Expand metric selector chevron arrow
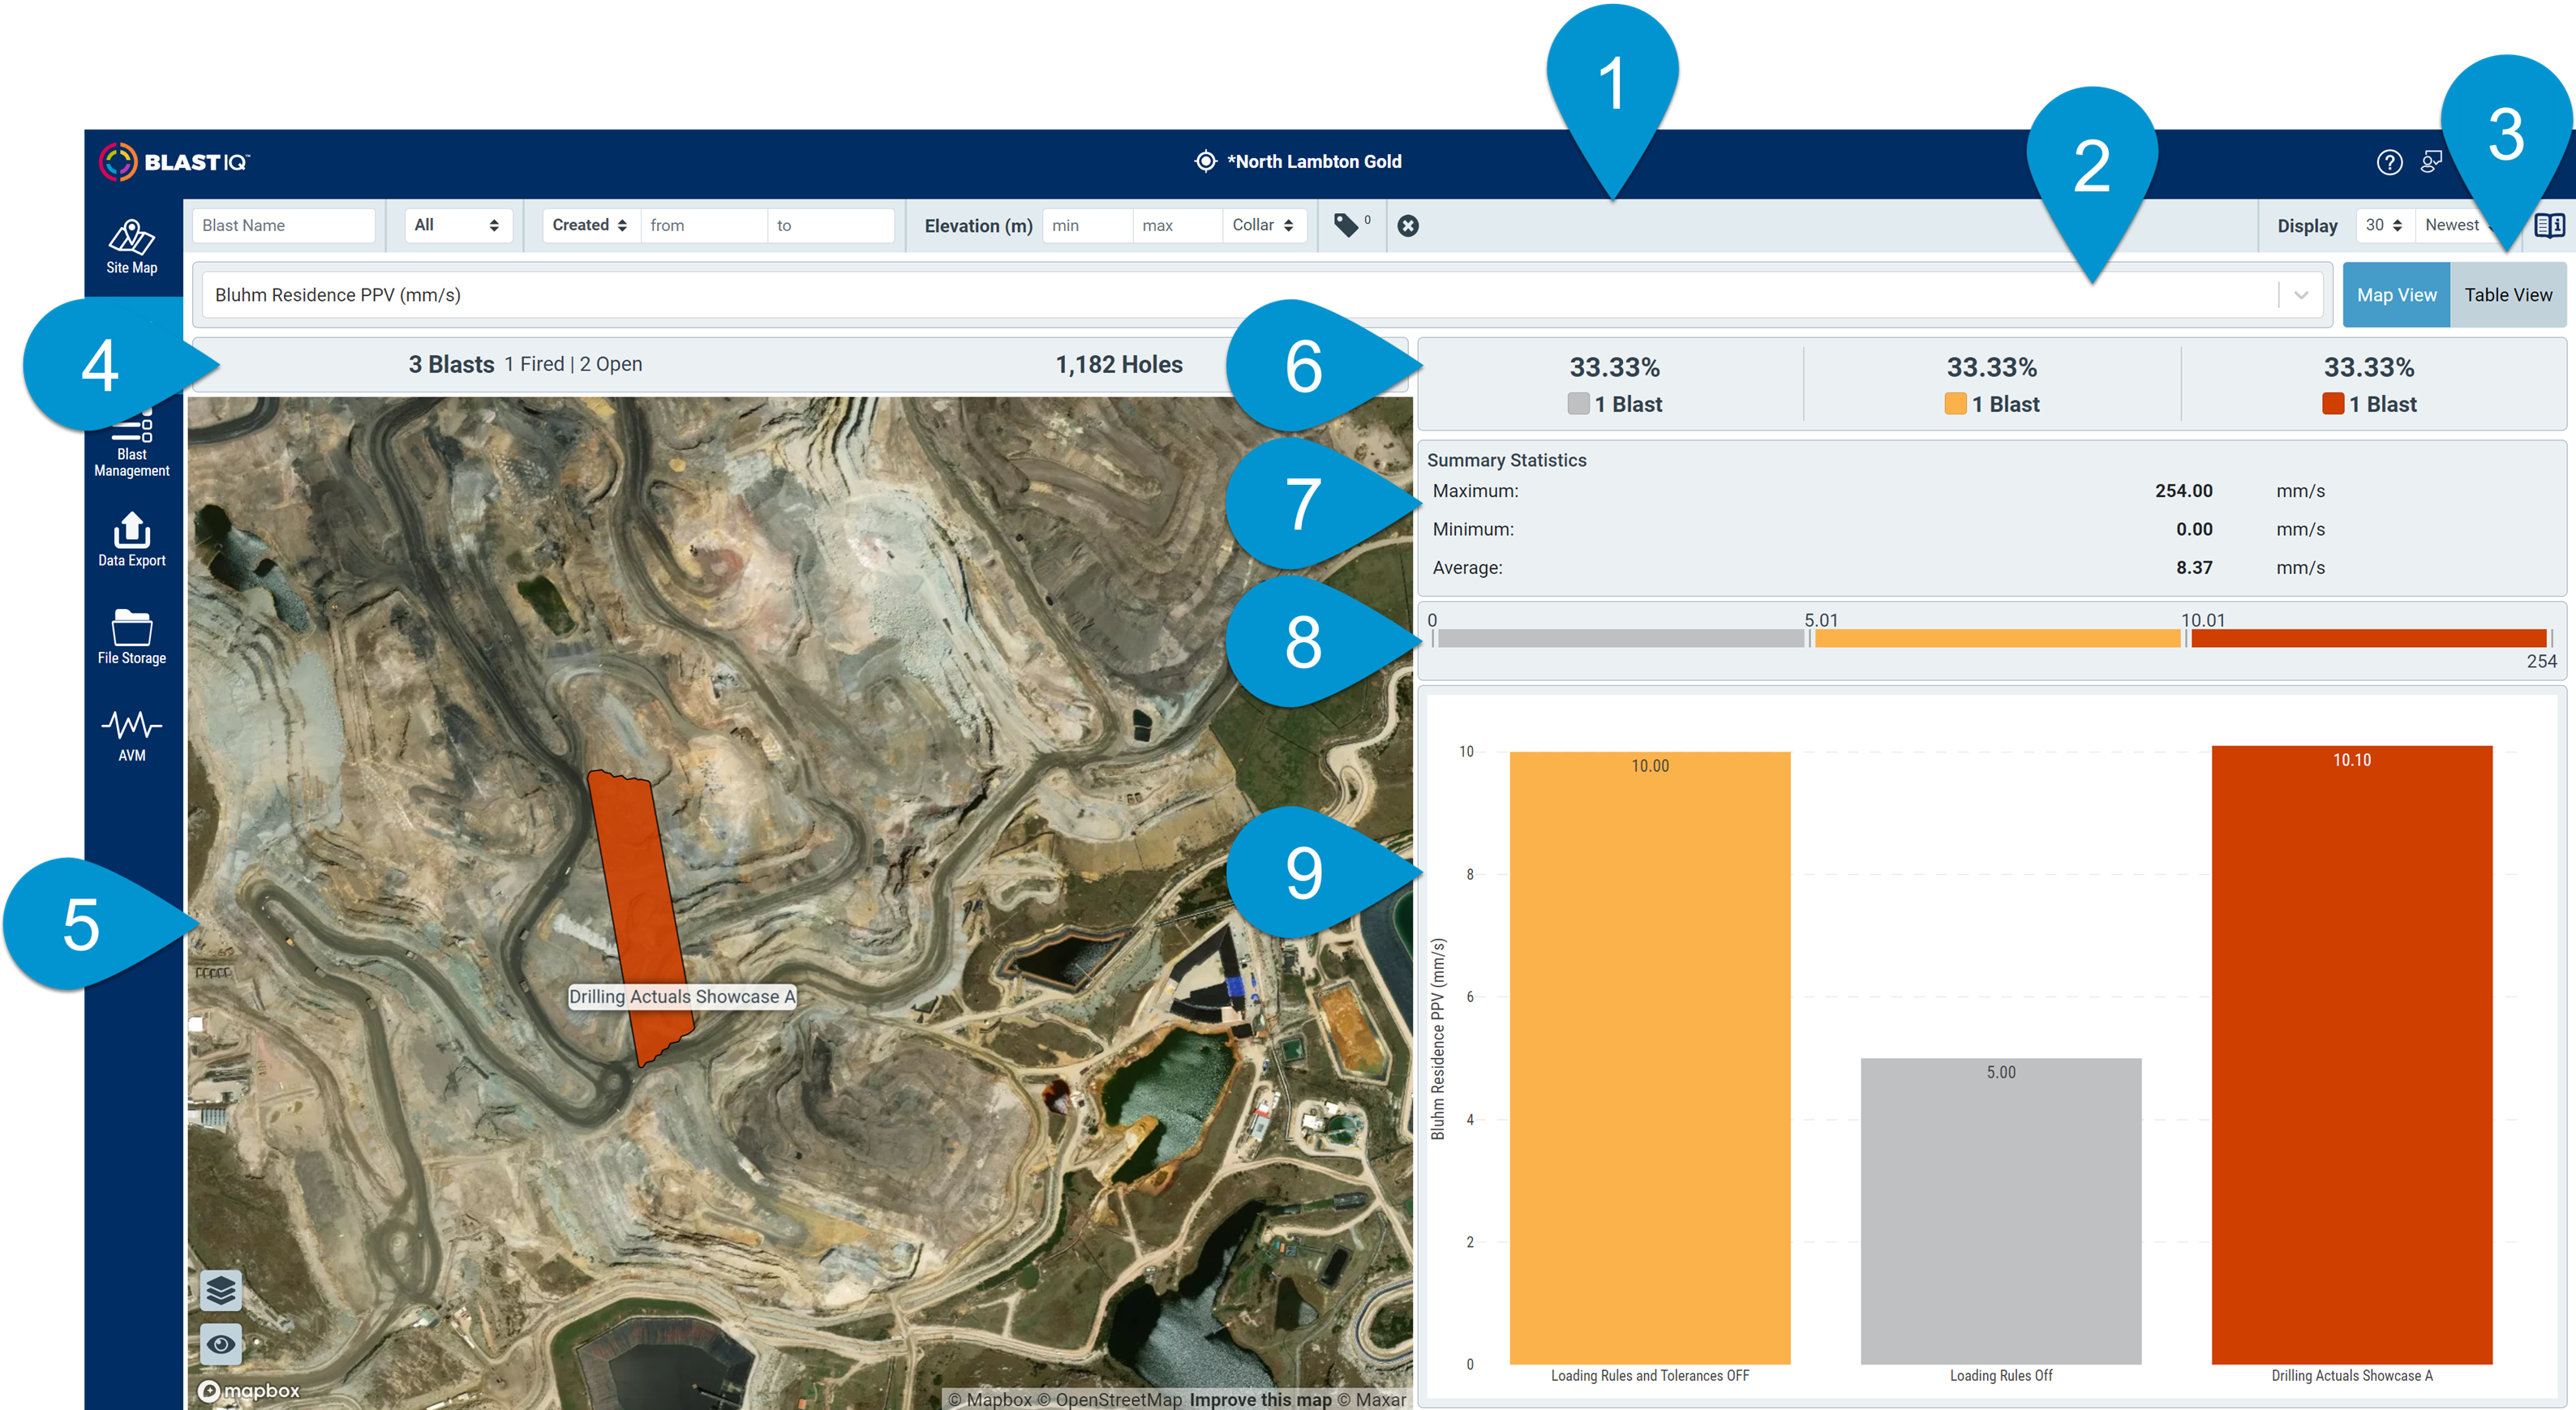 2301,295
